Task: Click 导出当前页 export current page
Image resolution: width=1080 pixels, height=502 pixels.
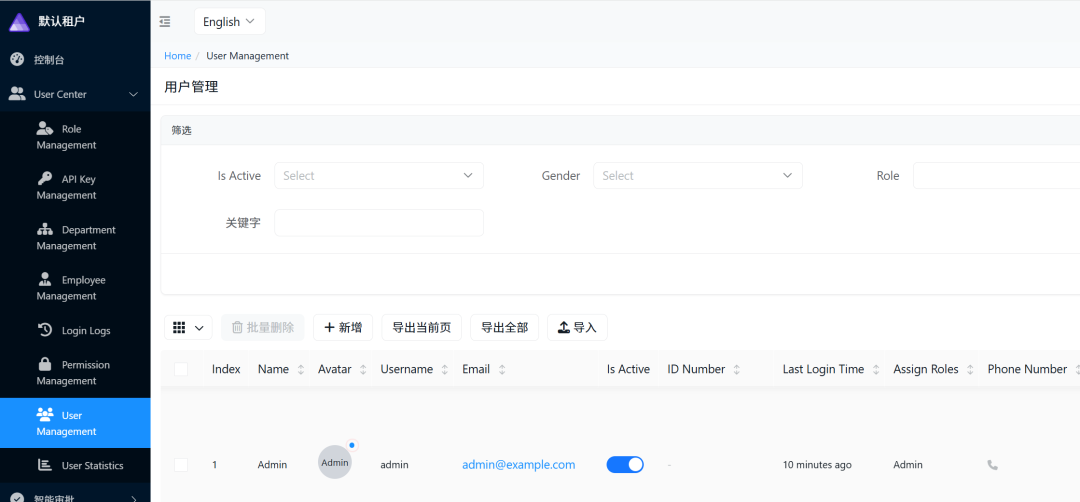Action: [x=422, y=328]
